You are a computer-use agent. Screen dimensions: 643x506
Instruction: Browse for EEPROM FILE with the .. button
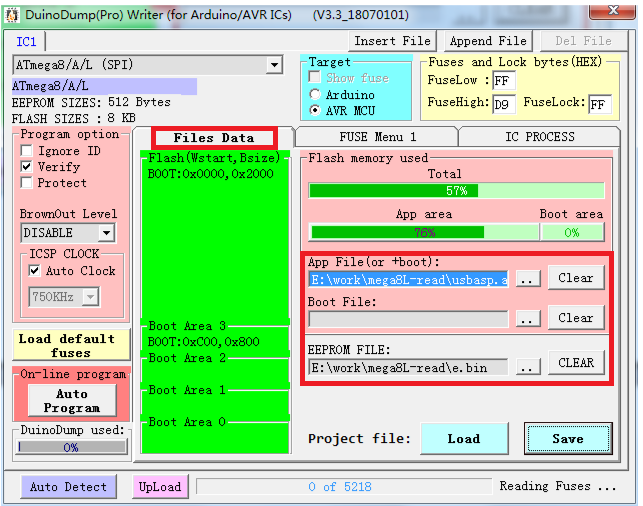(x=527, y=367)
